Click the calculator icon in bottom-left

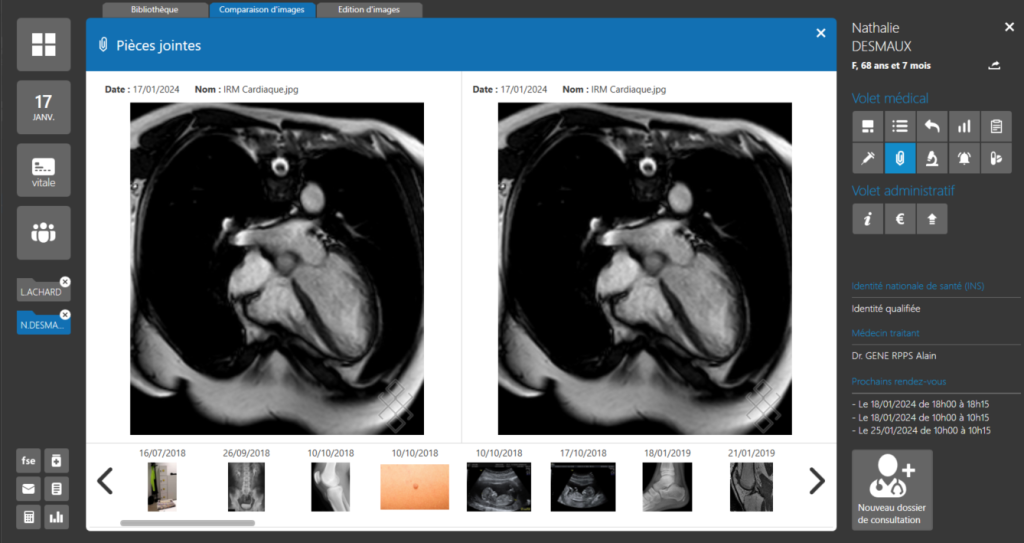click(x=28, y=517)
